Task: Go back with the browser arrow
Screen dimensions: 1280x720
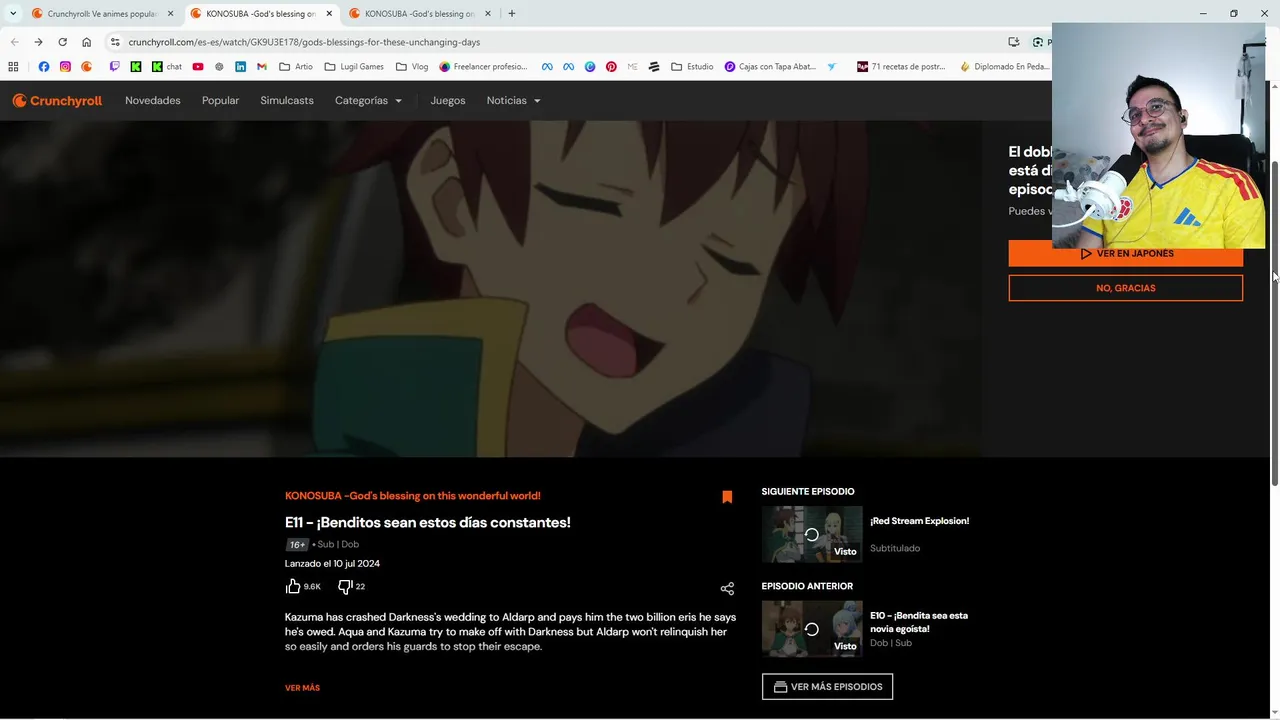Action: point(14,42)
